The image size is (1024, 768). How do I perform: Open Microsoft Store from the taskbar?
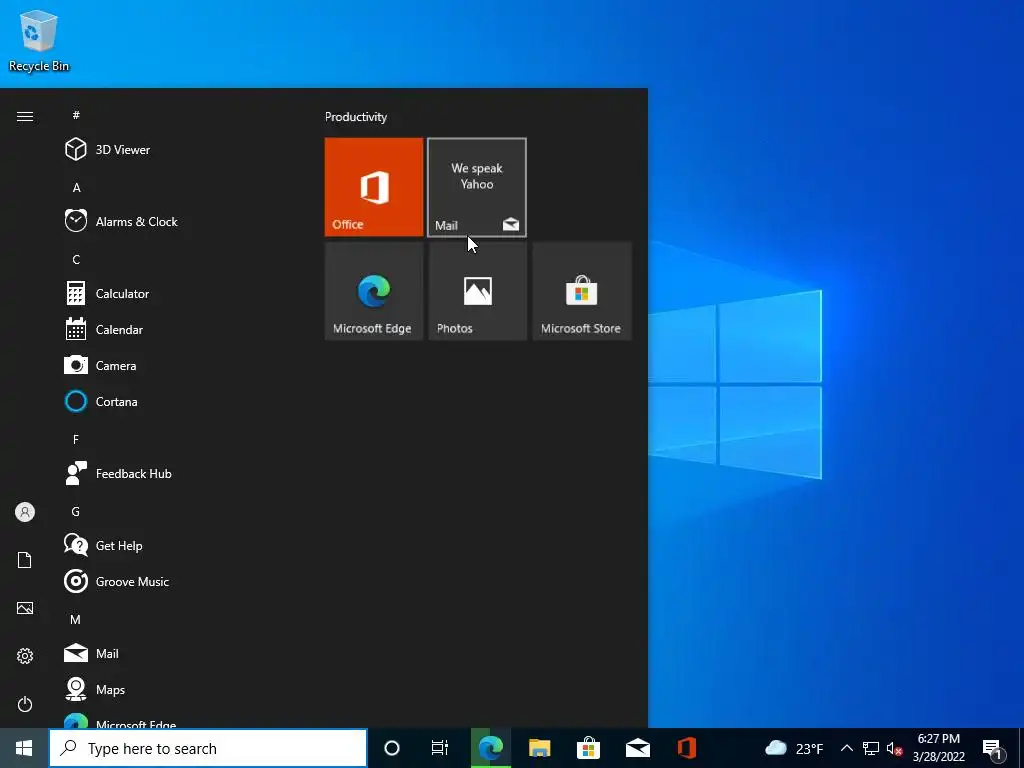pos(588,748)
